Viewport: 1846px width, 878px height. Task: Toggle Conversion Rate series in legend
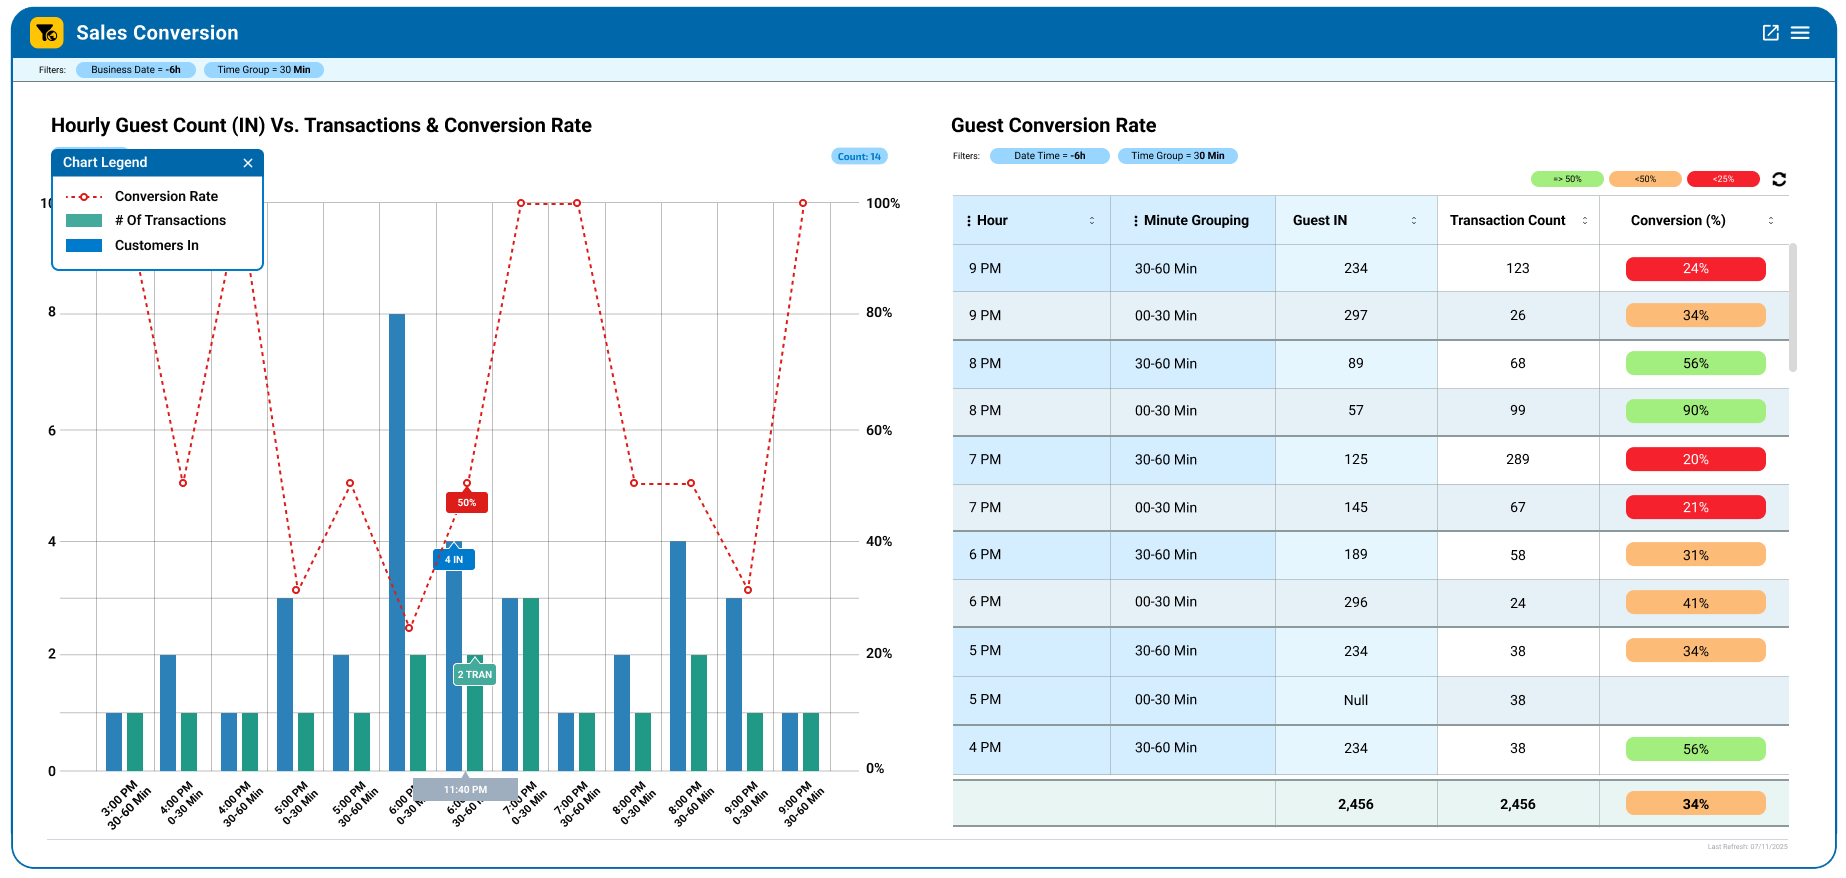pos(165,197)
